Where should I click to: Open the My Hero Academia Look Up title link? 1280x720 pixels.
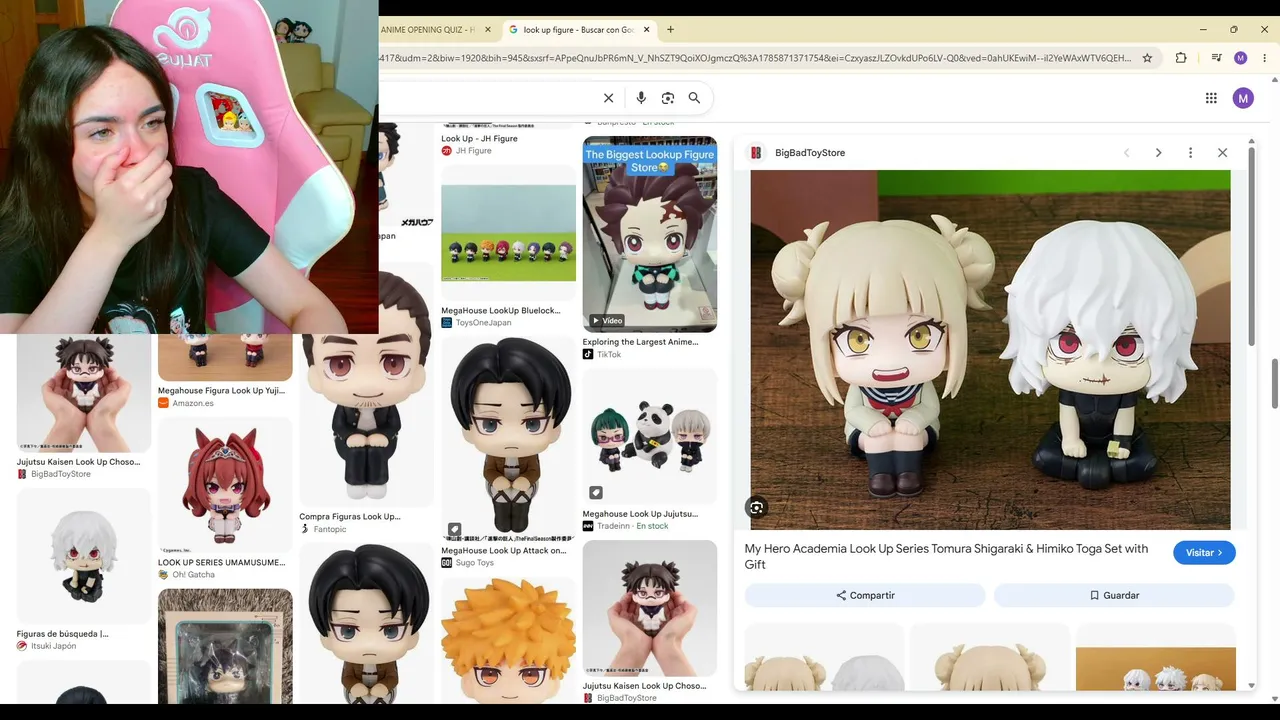coord(946,556)
